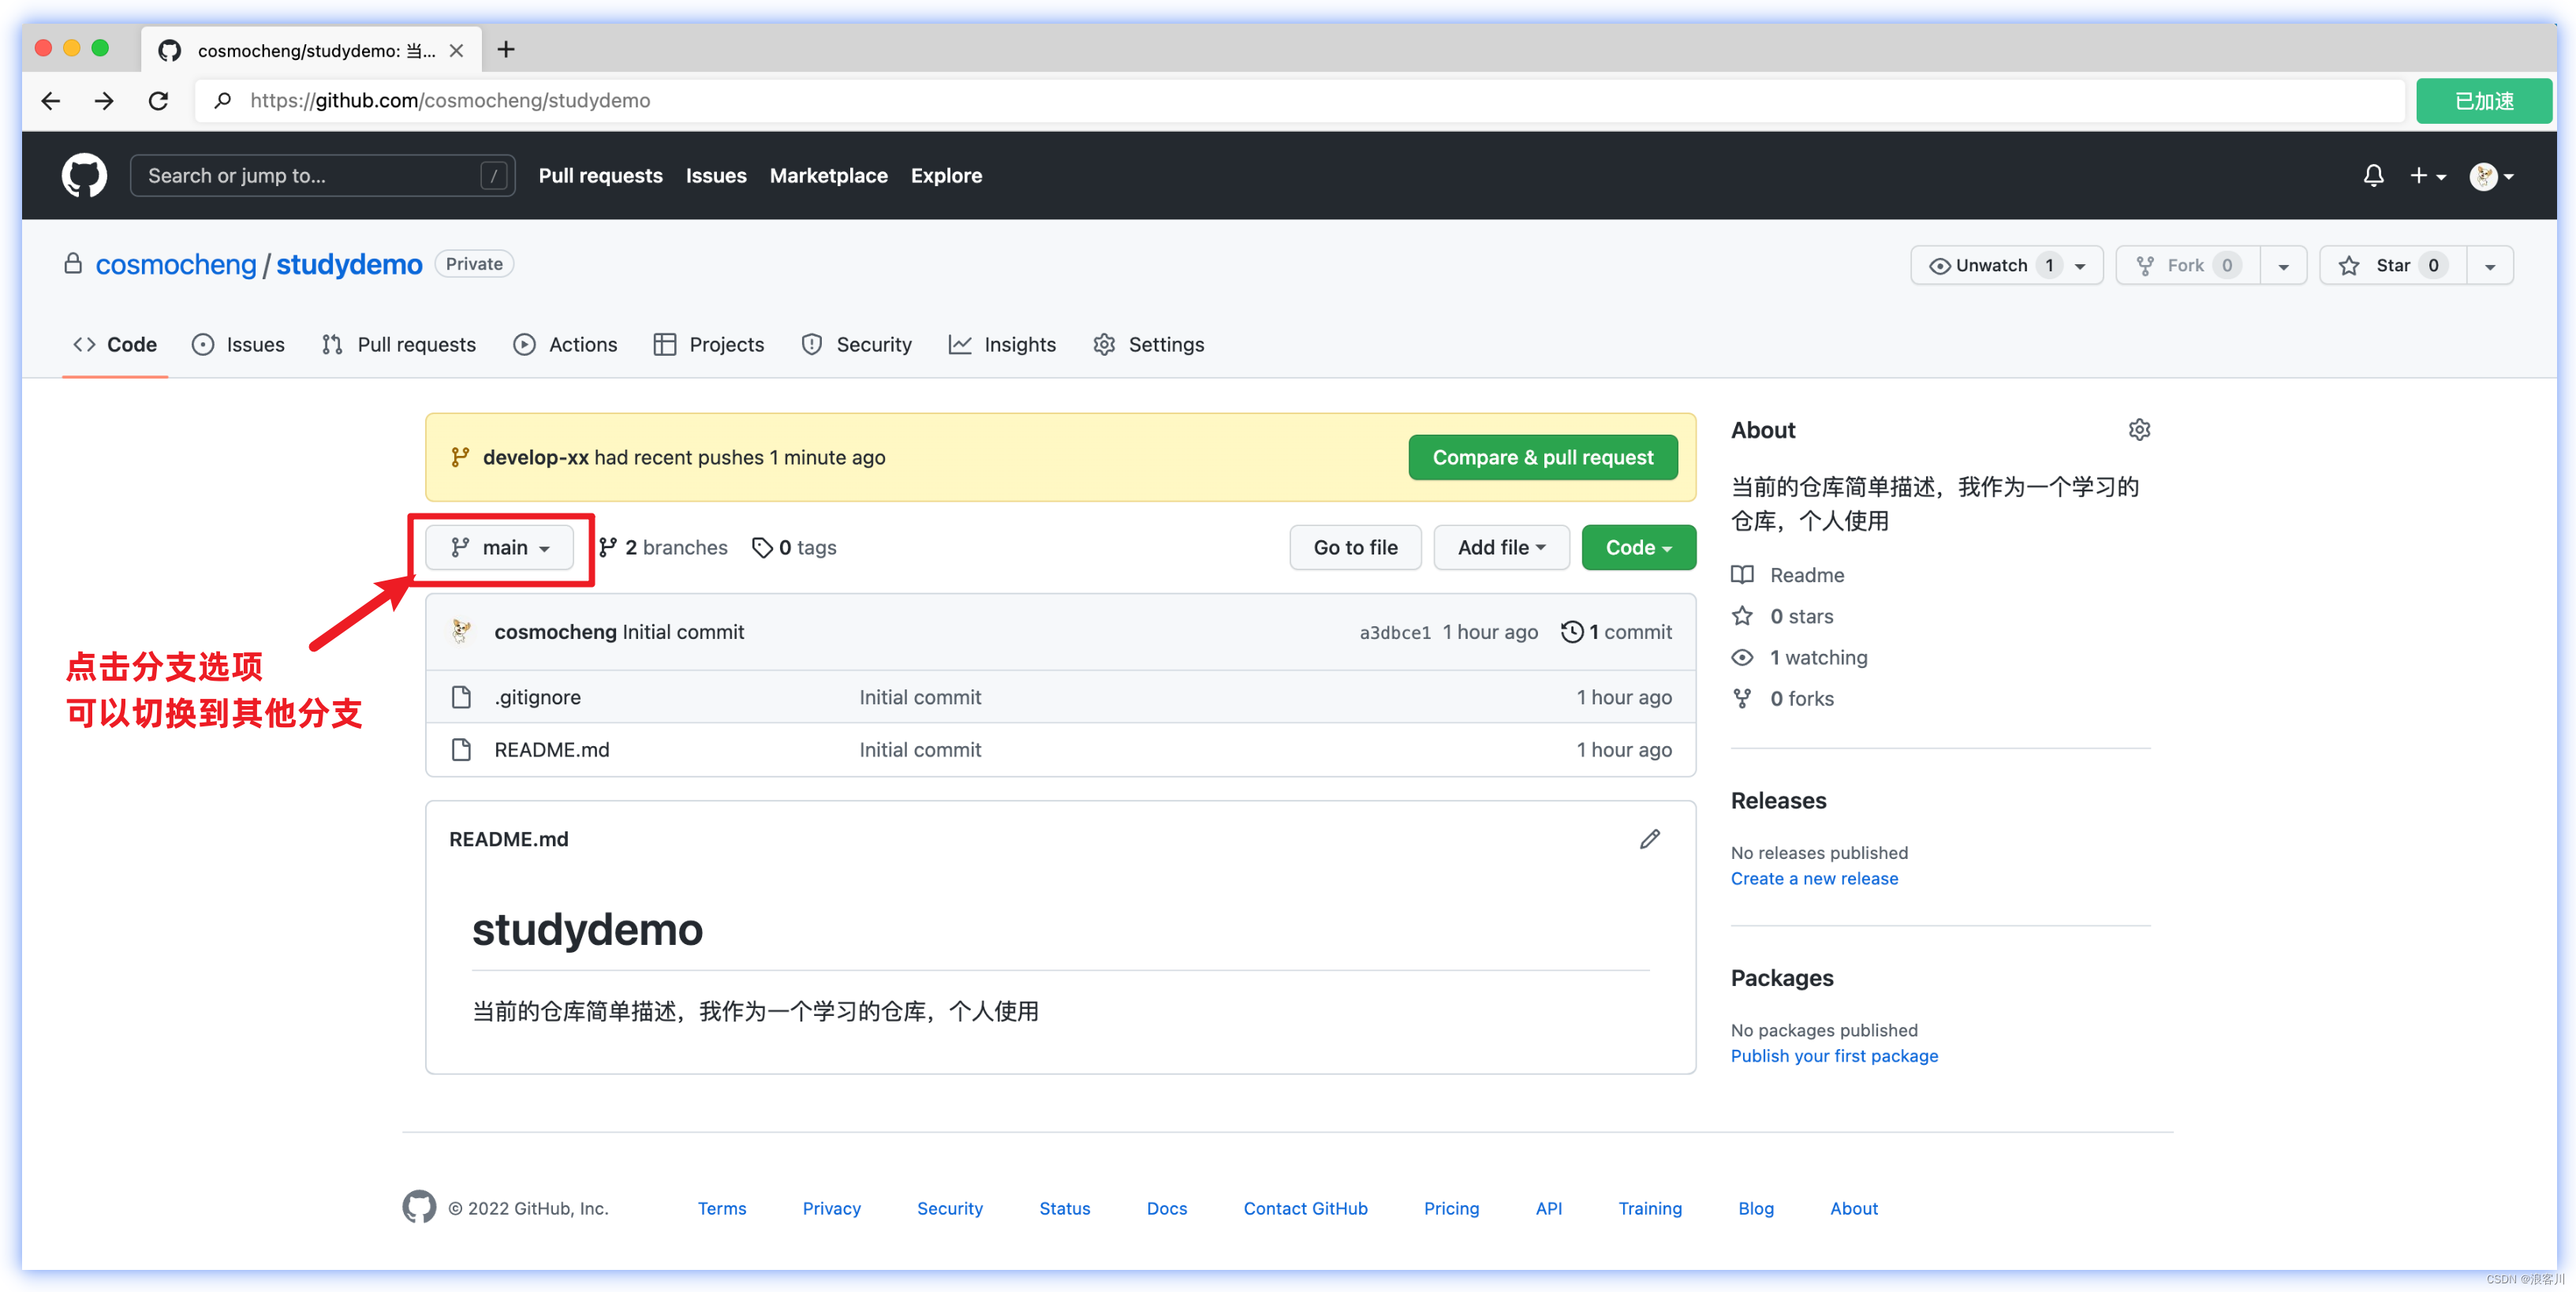This screenshot has height=1292, width=2576.
Task: Focus the browser URL address bar
Action: click(x=1300, y=101)
